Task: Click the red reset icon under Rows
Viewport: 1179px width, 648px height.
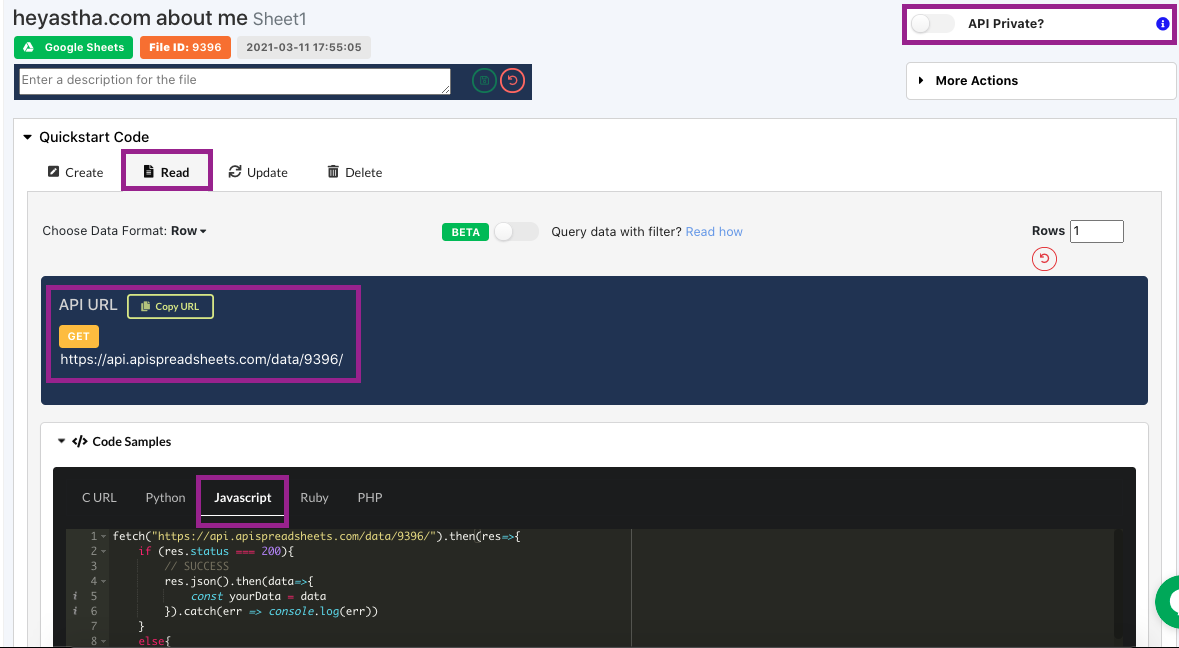Action: point(1044,260)
